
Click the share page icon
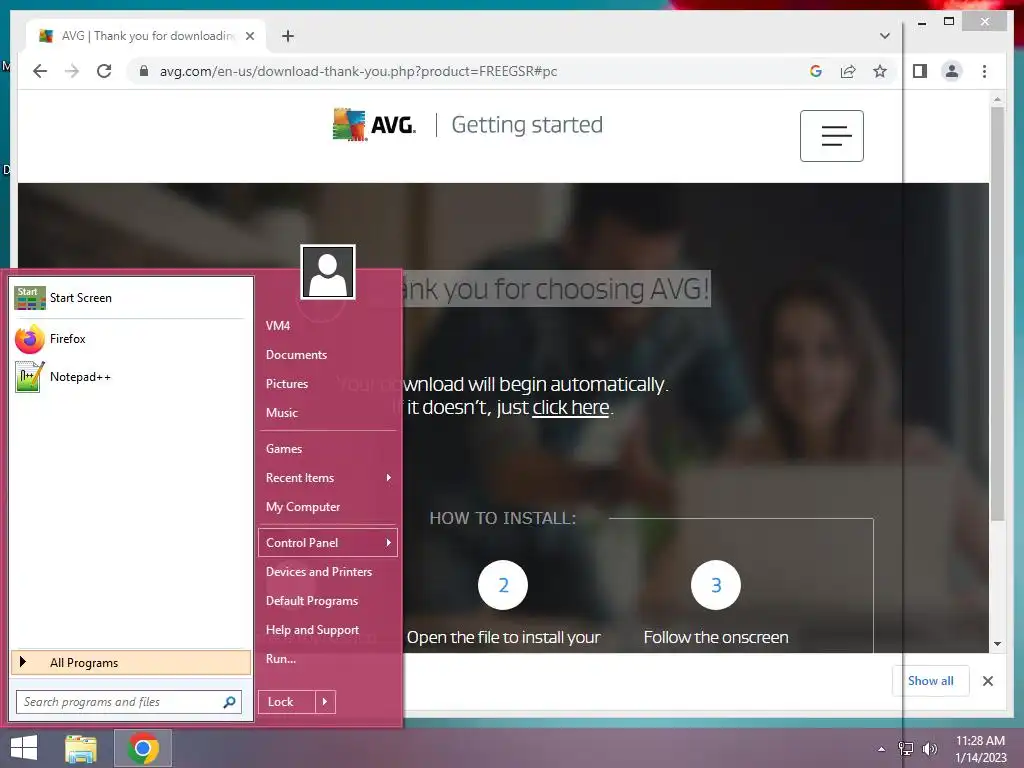click(x=848, y=71)
